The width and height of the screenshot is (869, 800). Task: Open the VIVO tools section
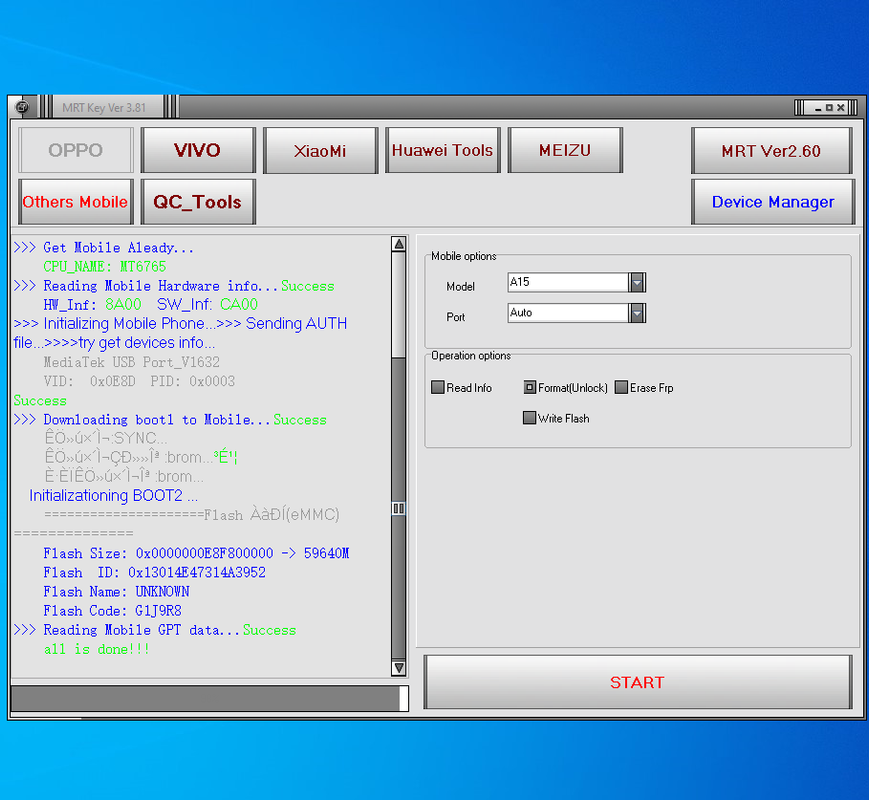pyautogui.click(x=198, y=150)
